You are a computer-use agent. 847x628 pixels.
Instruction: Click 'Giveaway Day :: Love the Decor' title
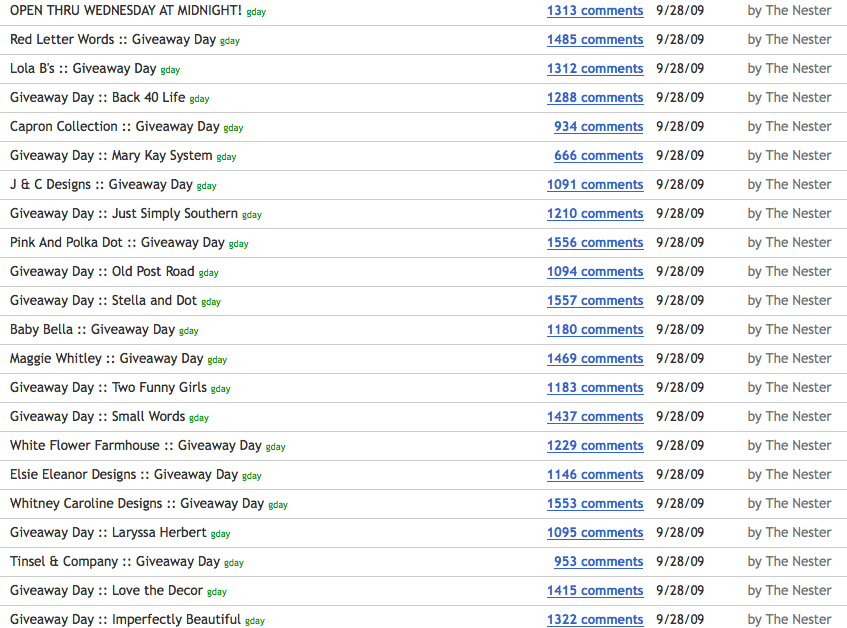coord(106,590)
